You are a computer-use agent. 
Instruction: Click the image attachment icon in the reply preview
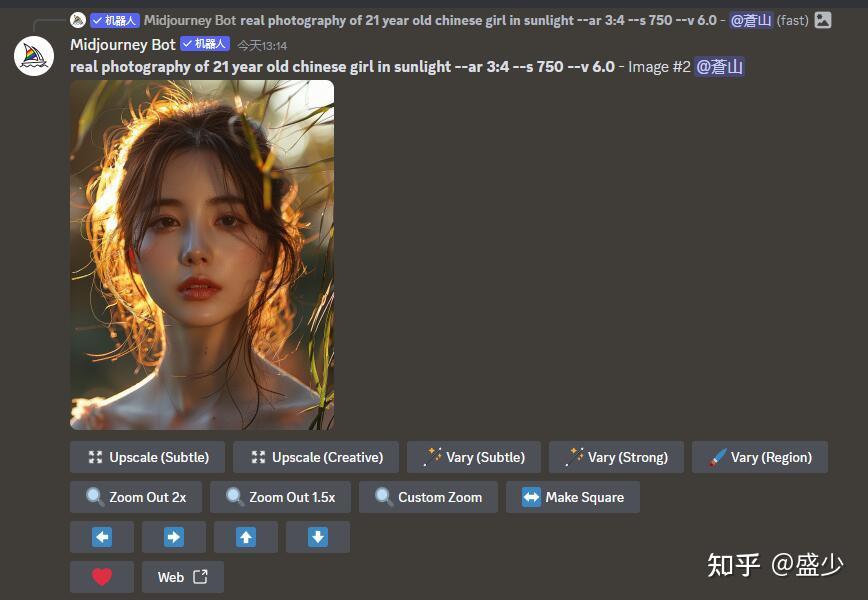823,19
